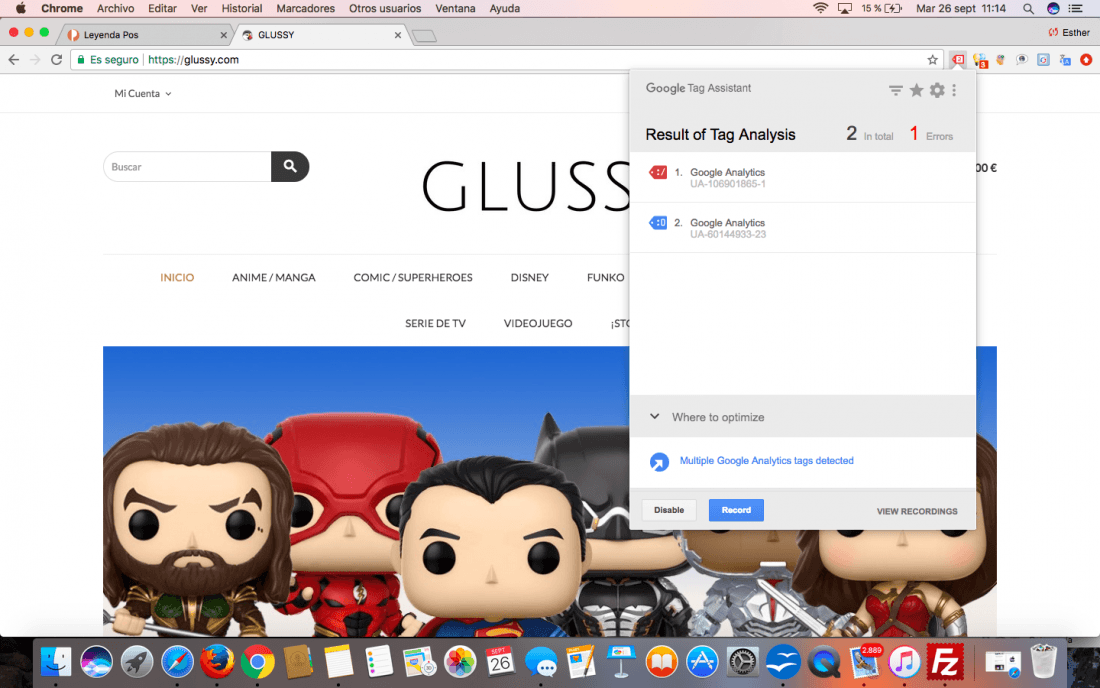Viewport: 1100px width, 688px height.
Task: Open VIEW RECORDINGS
Action: pos(917,511)
